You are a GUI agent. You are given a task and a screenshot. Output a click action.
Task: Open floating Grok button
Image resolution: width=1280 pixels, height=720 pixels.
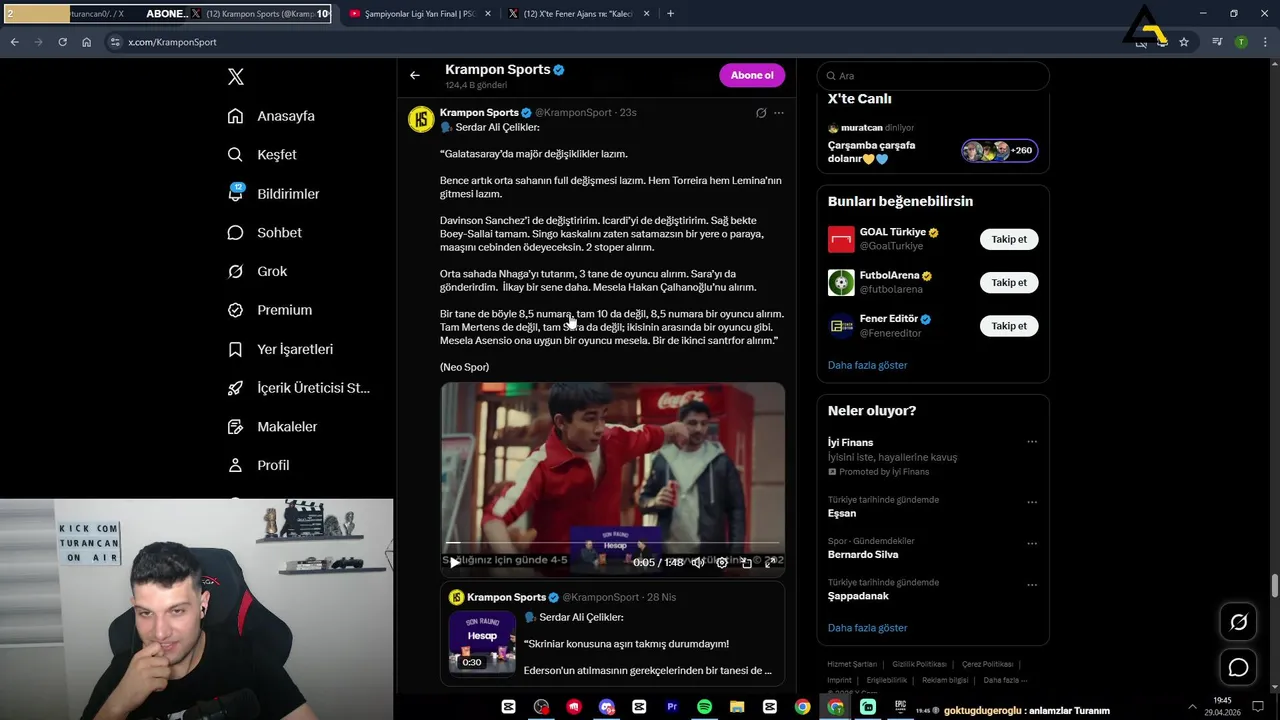click(x=1238, y=622)
